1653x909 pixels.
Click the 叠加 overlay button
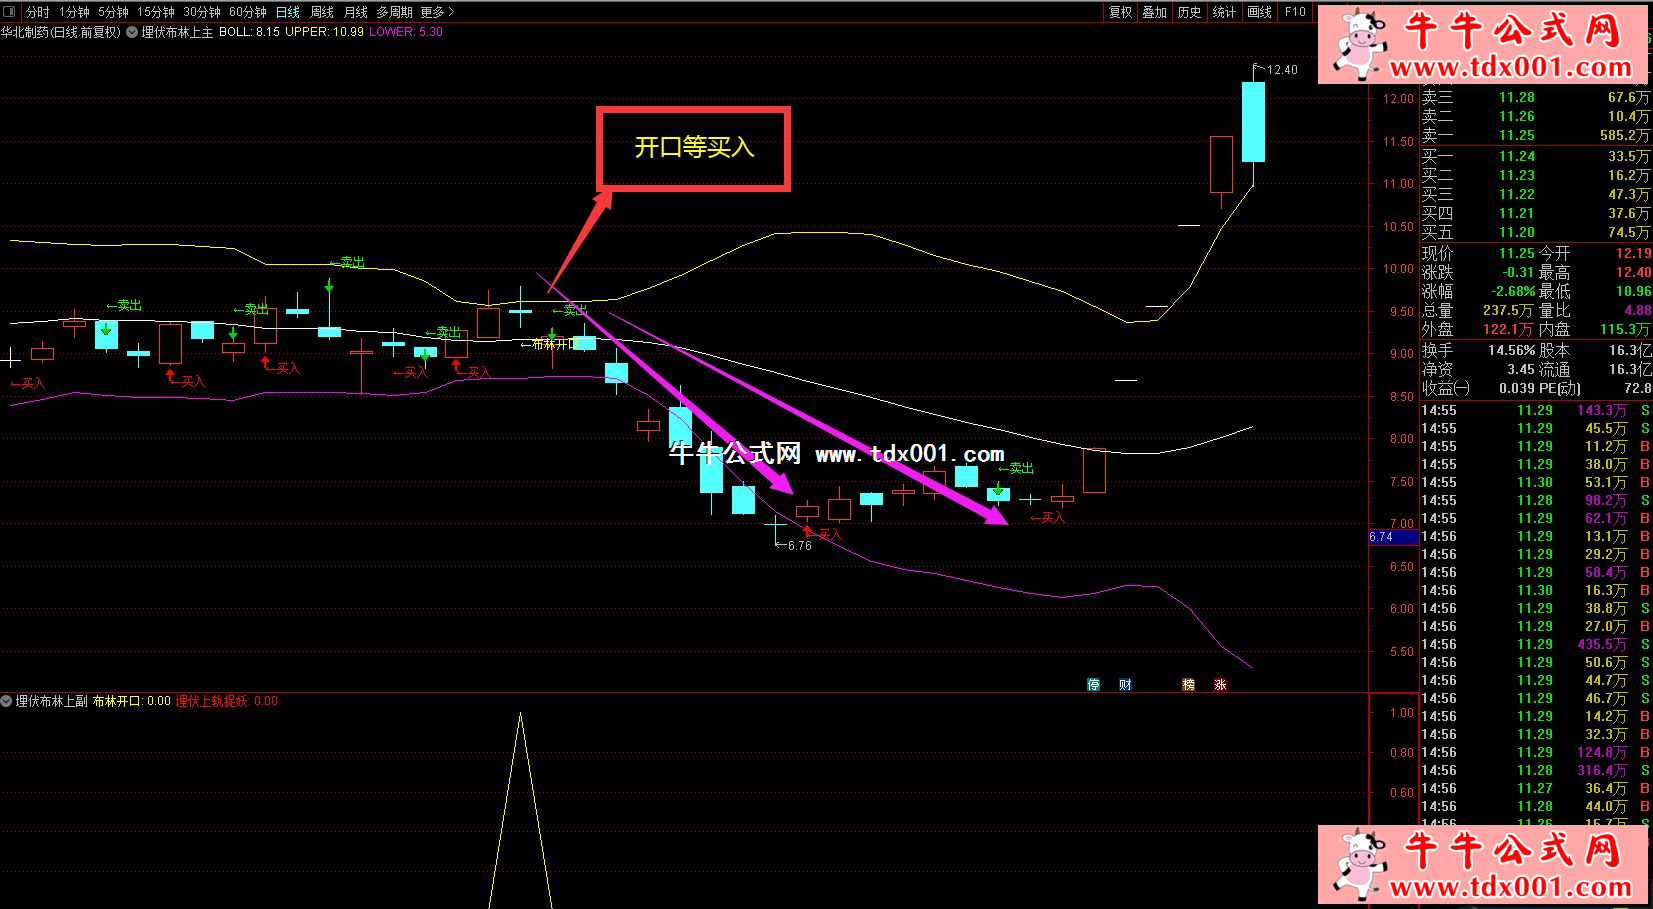[1155, 12]
